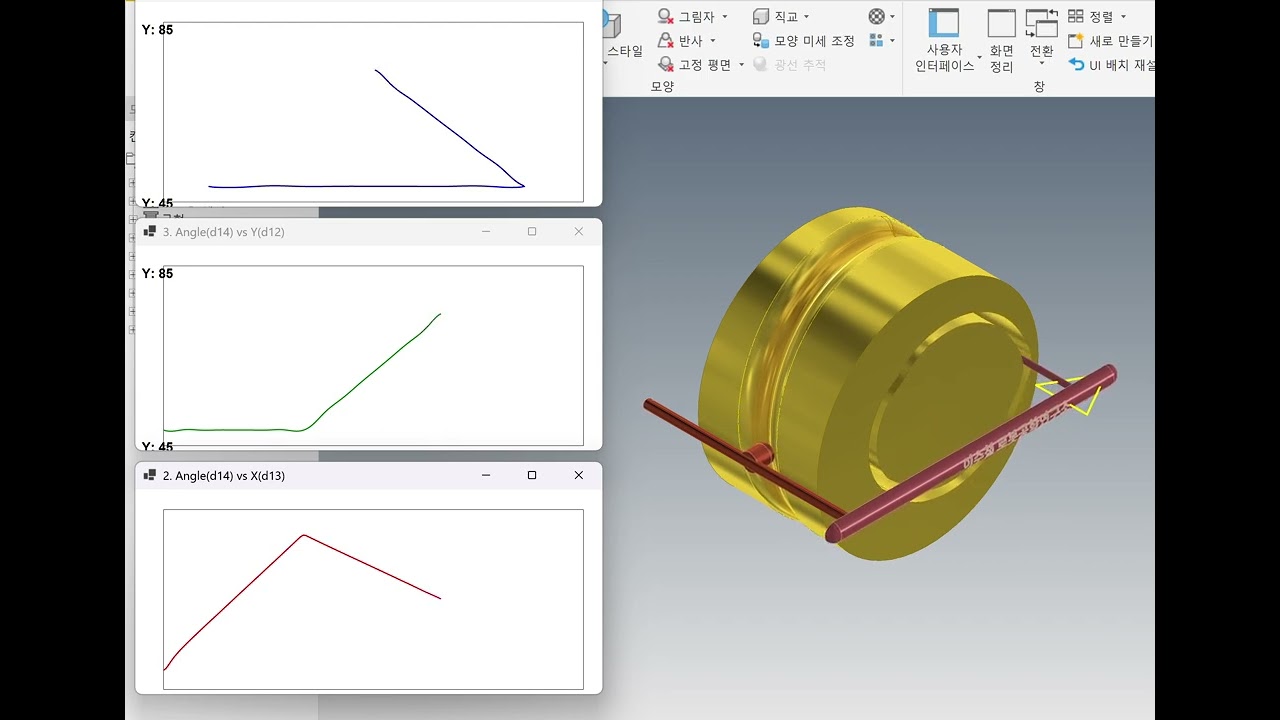Toggle the 고정 평면 ground plane
Screen dimensions: 1280x720
point(695,65)
